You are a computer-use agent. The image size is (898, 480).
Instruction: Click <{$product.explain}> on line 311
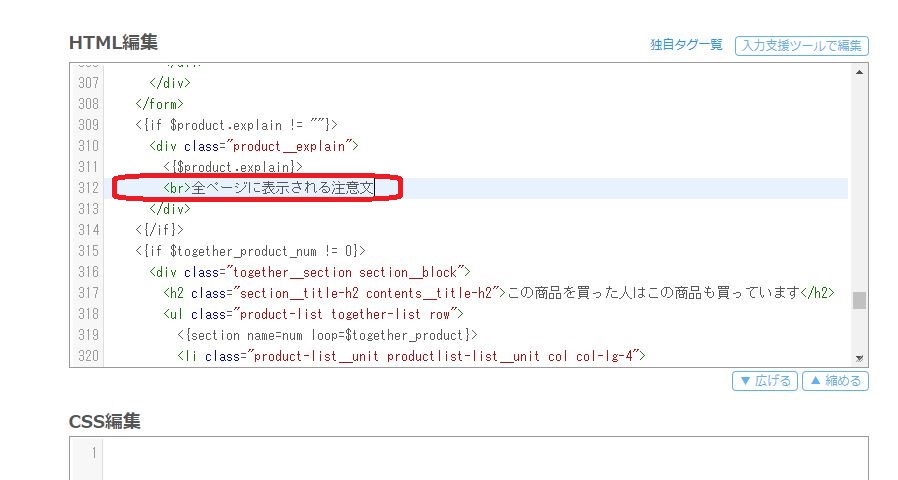233,167
